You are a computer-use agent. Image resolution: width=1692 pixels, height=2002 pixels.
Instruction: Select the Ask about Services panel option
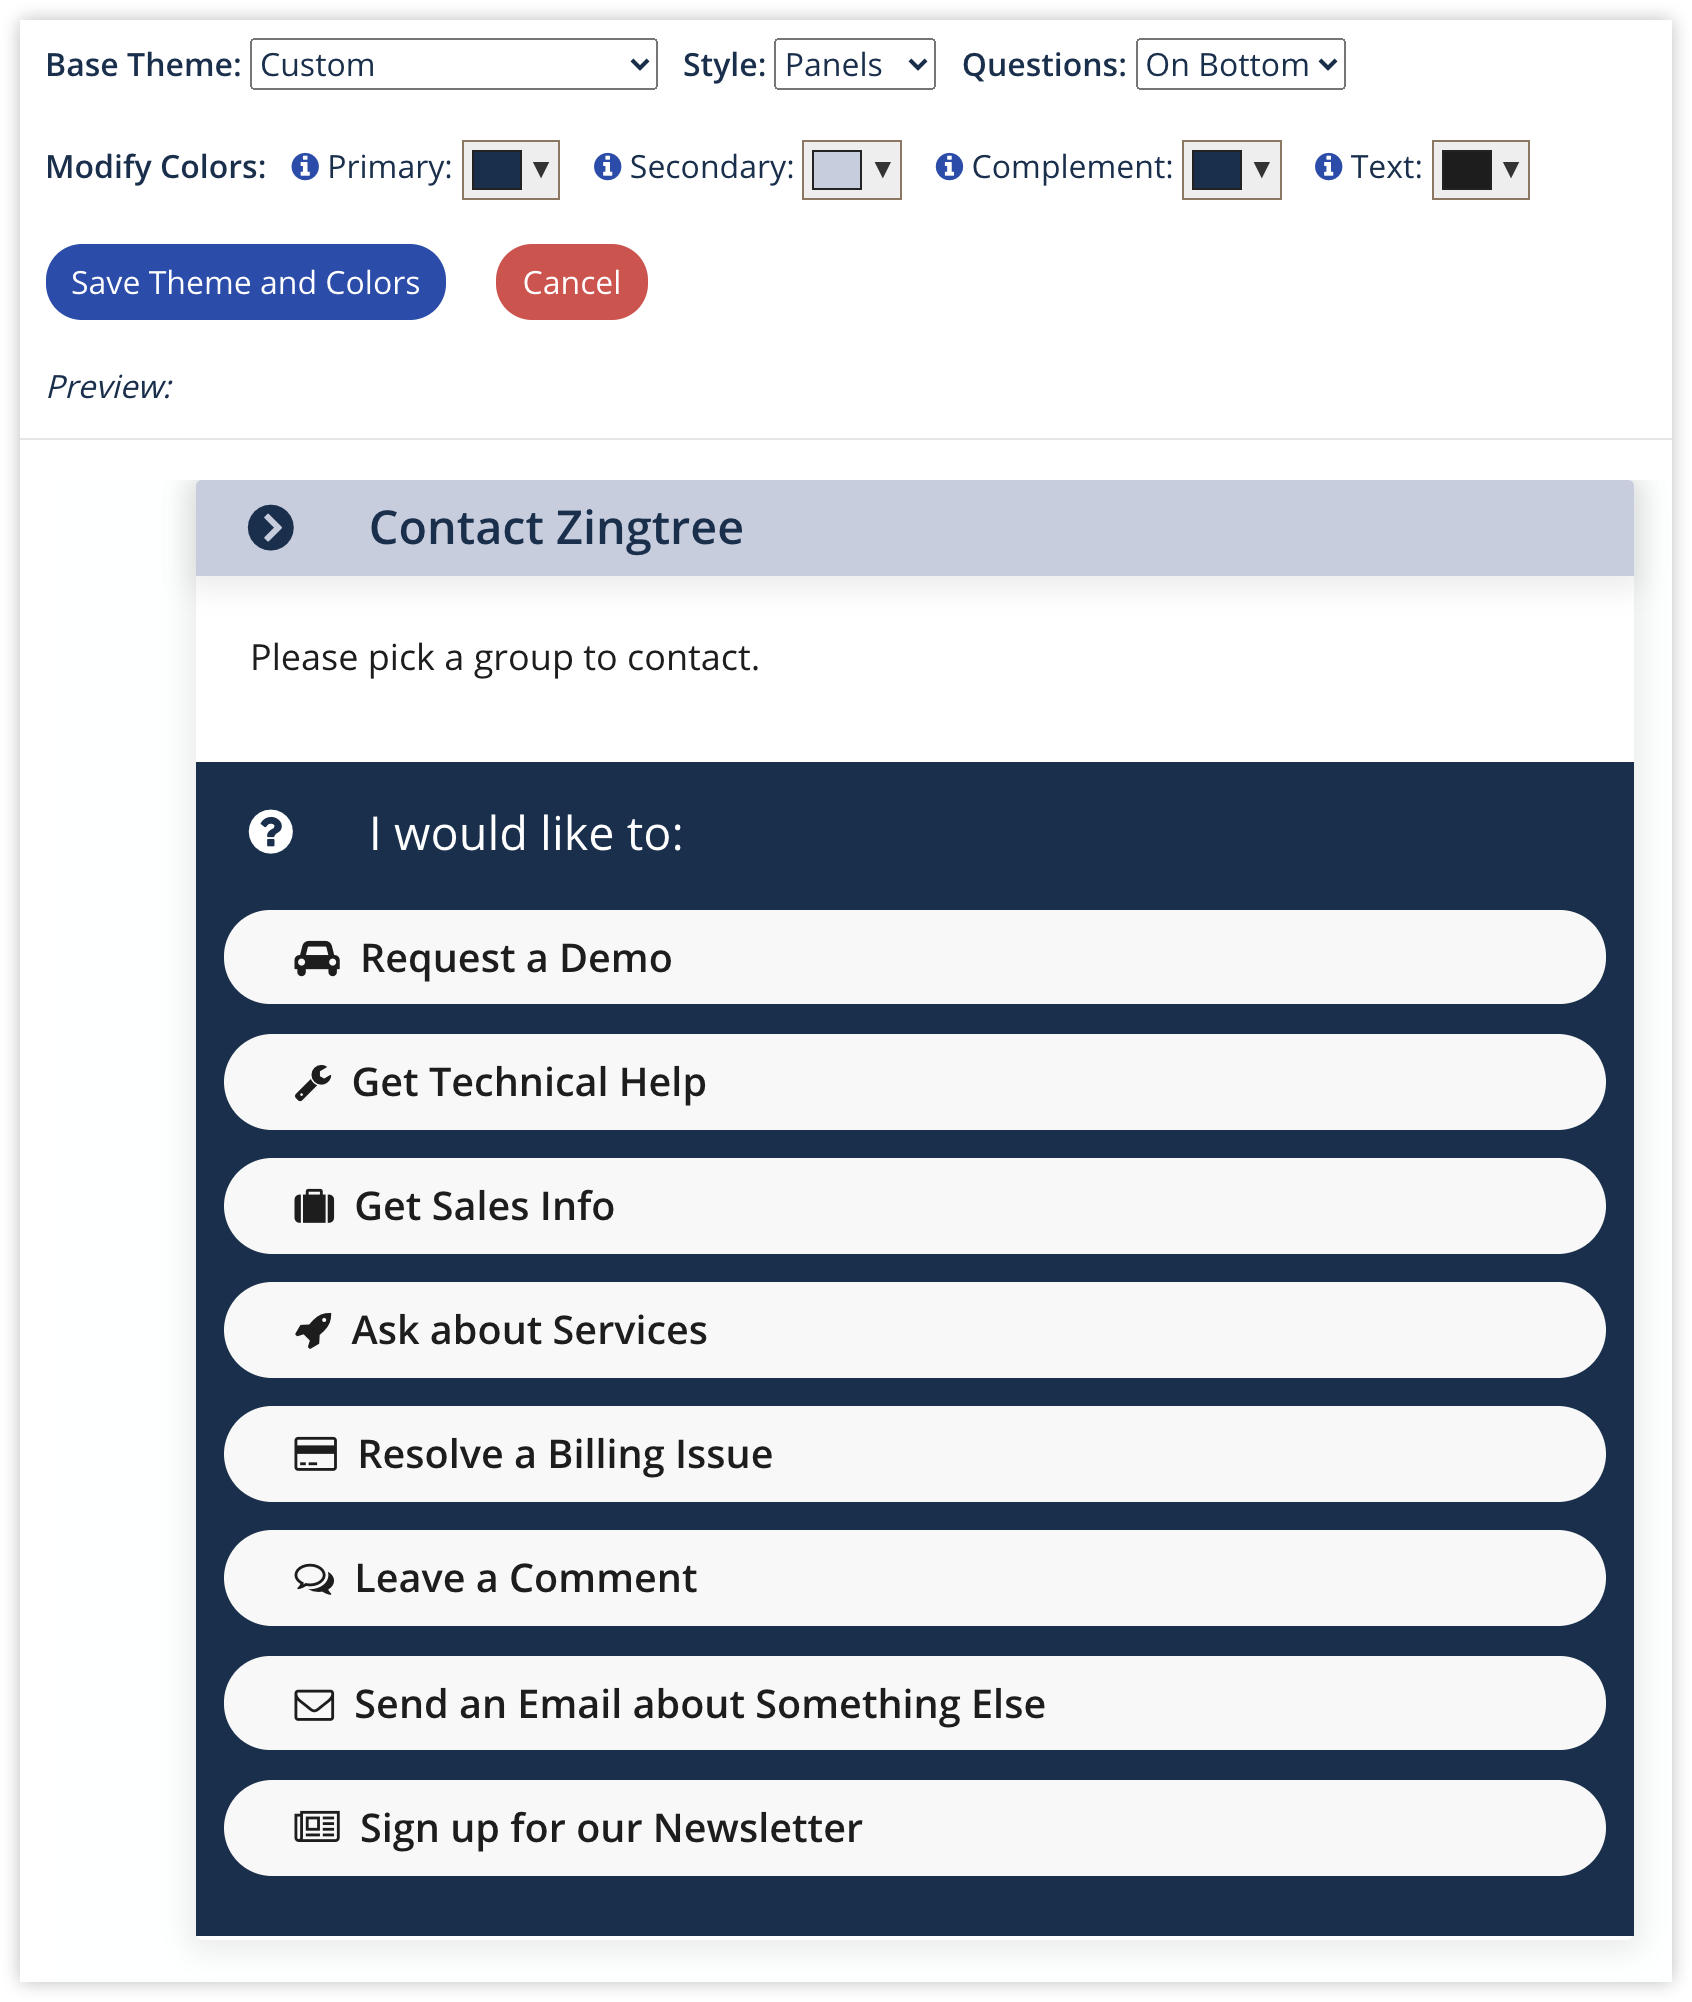tap(913, 1330)
